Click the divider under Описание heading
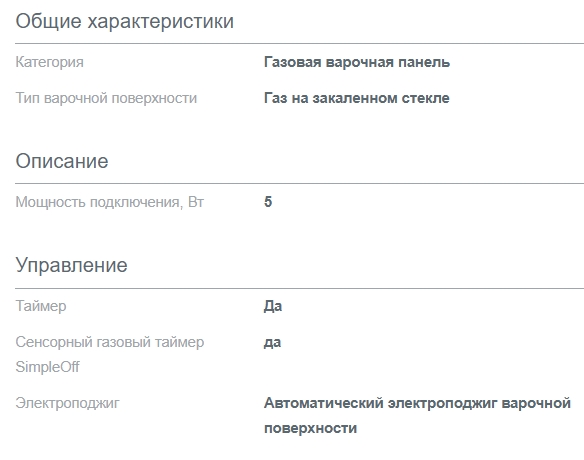Image resolution: width=584 pixels, height=460 pixels. click(299, 184)
